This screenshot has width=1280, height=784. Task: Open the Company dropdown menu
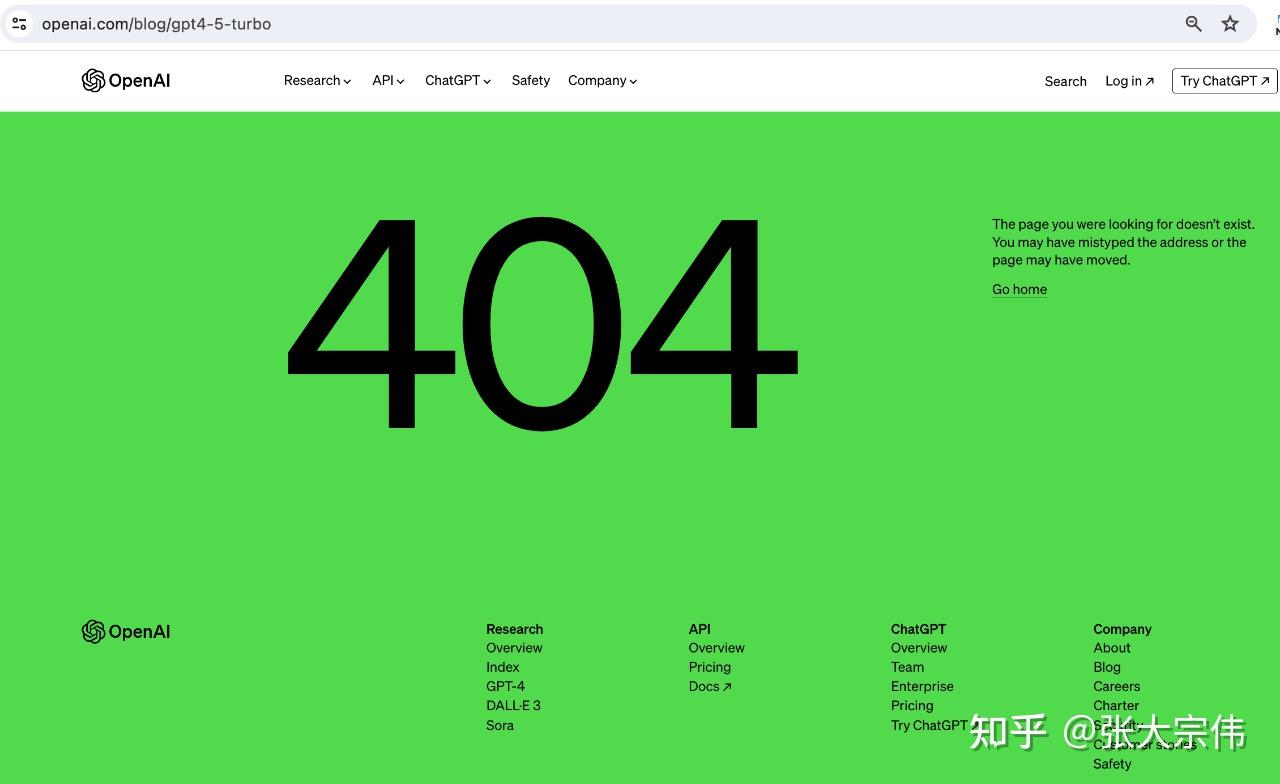pyautogui.click(x=602, y=81)
